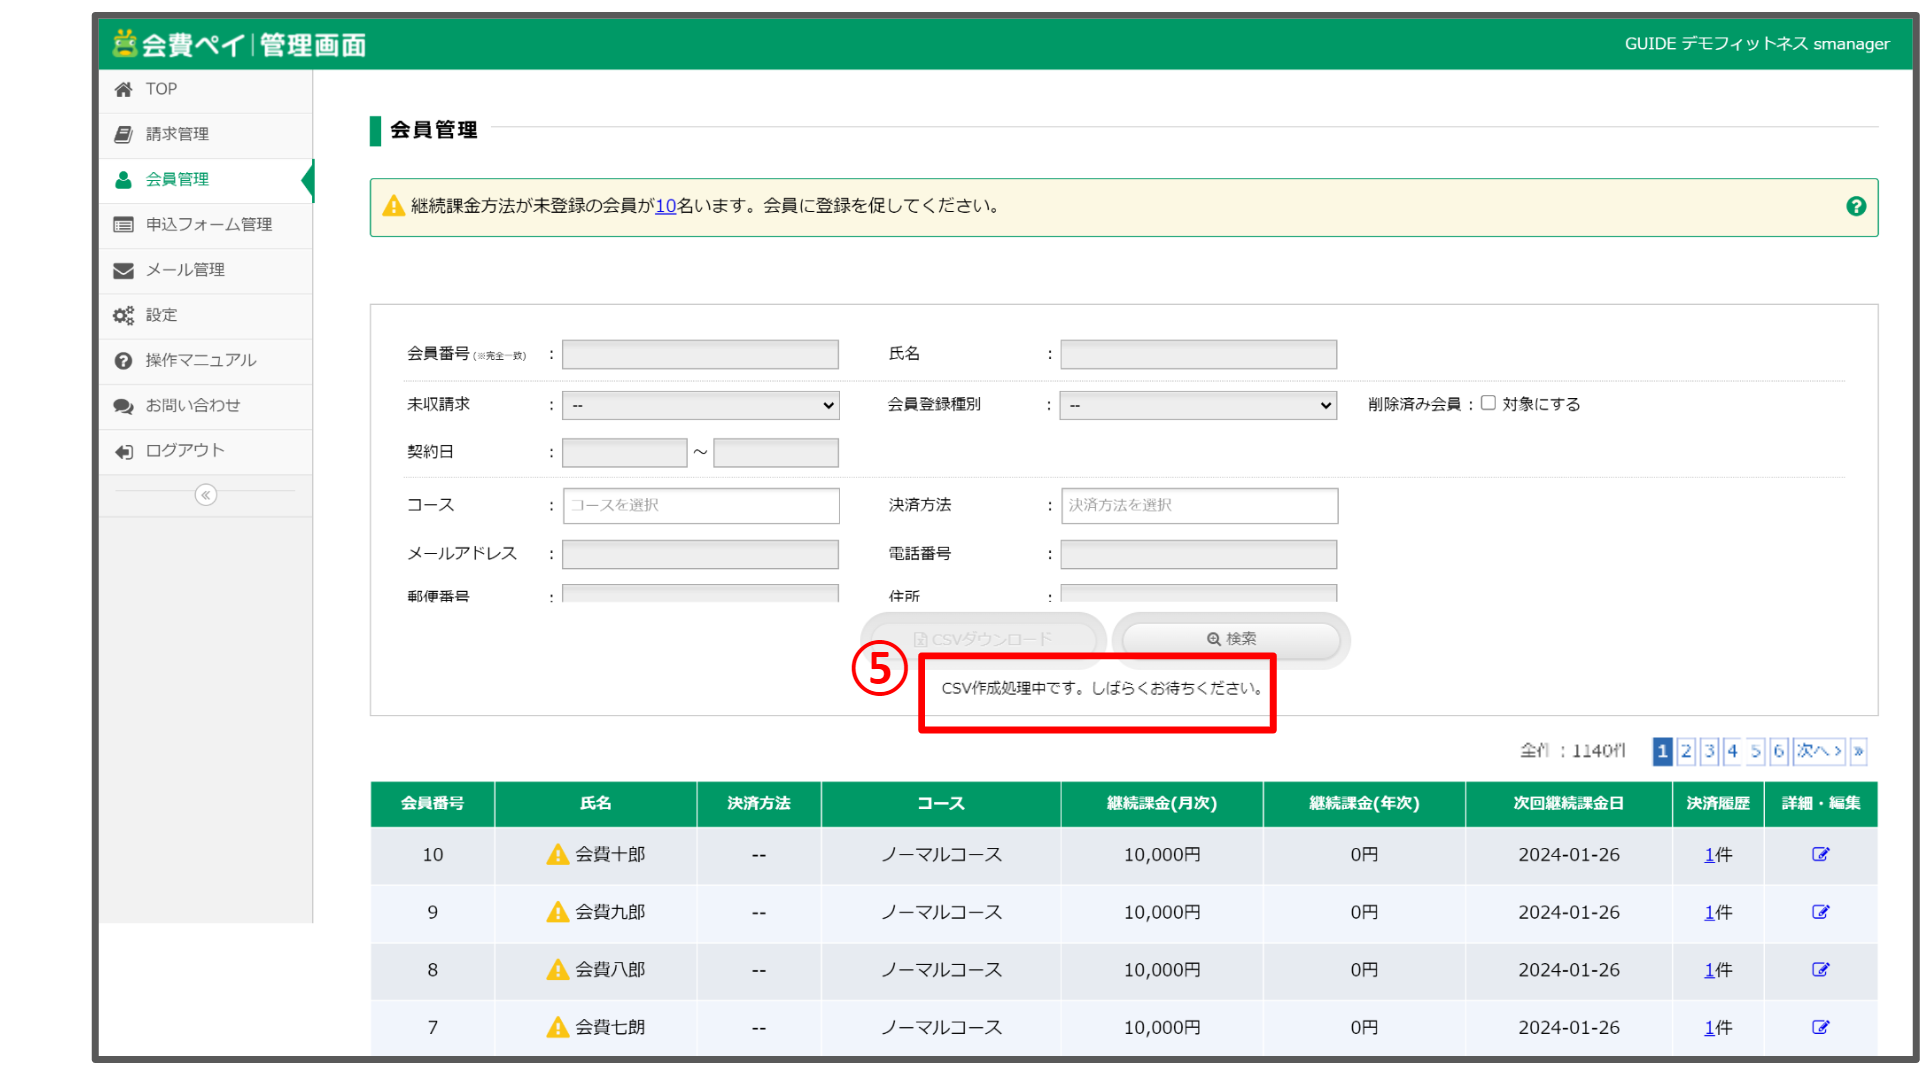
Task: Select ログアウト in the sidebar
Action: click(185, 452)
